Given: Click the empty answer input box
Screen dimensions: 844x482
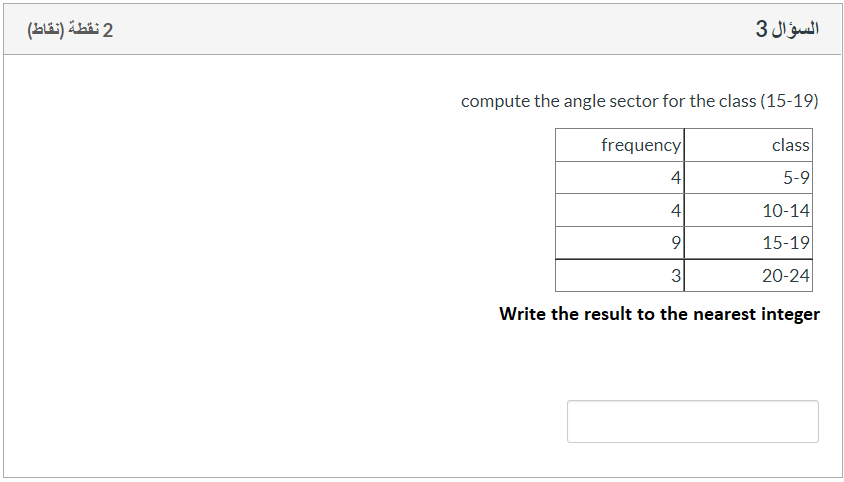Looking at the screenshot, I should [693, 421].
